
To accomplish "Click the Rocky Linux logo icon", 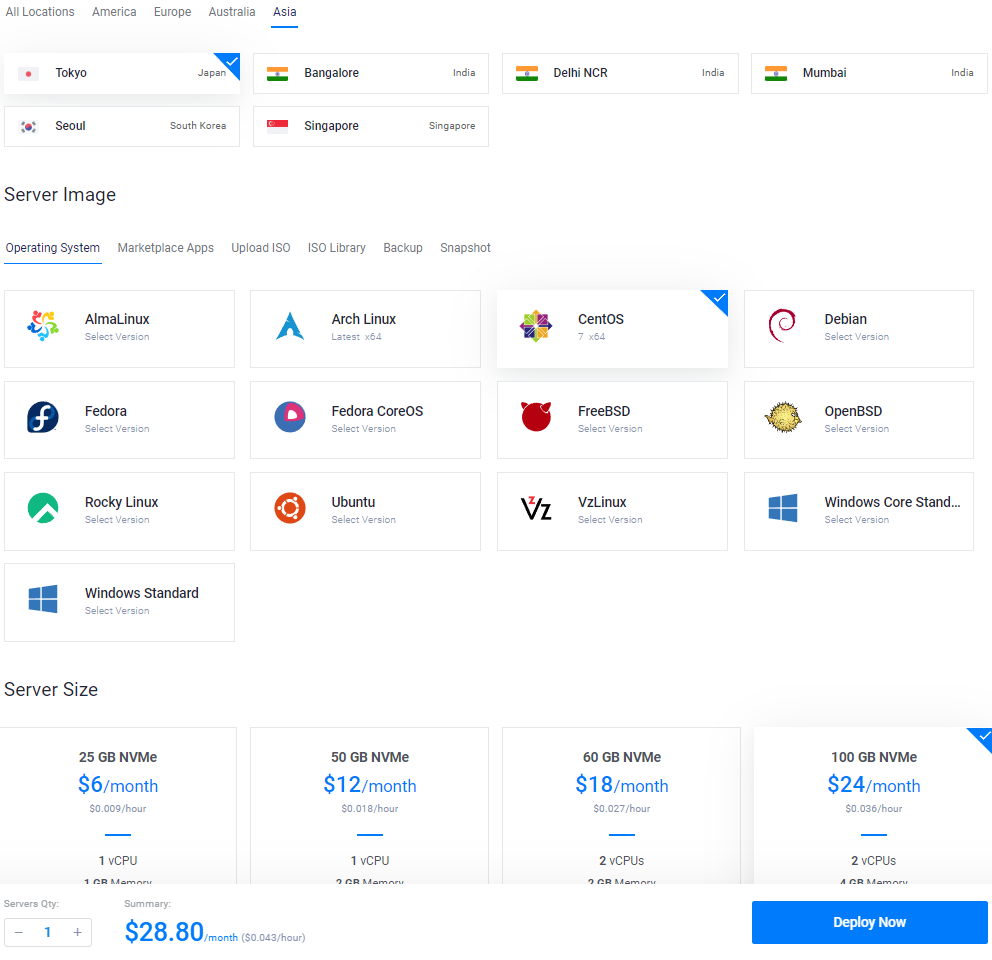I will (x=43, y=508).
